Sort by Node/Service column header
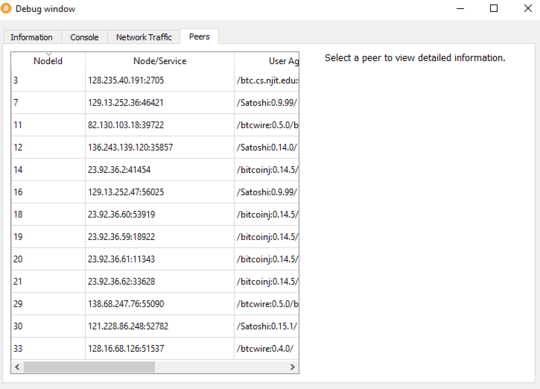 pyautogui.click(x=160, y=61)
